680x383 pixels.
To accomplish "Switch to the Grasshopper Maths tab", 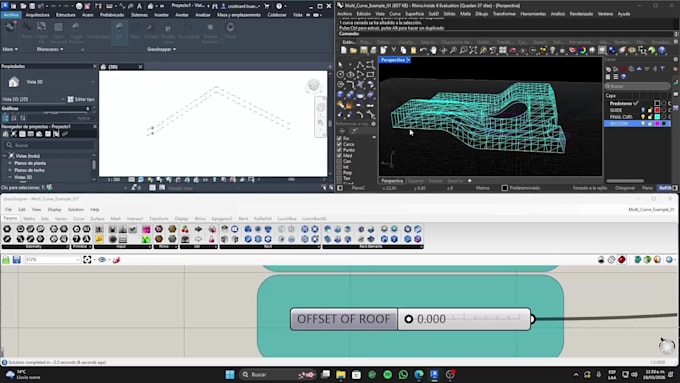I will click(29, 219).
